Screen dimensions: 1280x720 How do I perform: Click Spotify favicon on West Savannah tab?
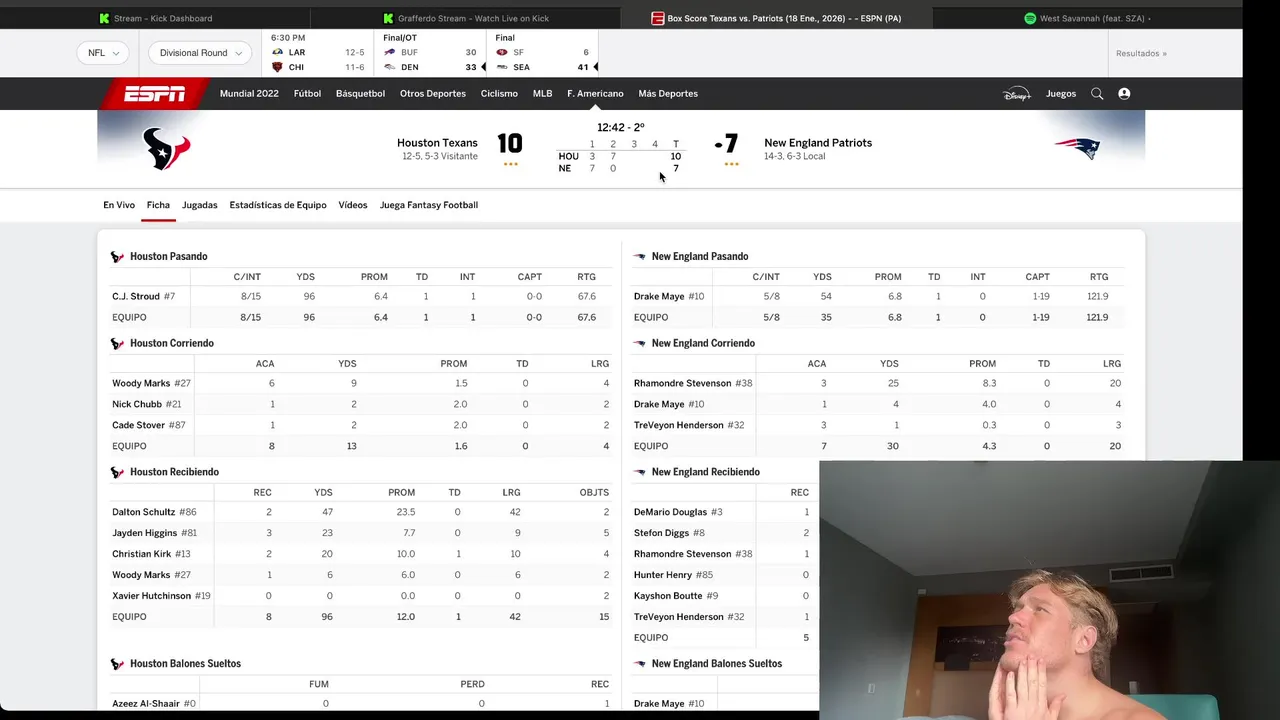[x=1030, y=18]
